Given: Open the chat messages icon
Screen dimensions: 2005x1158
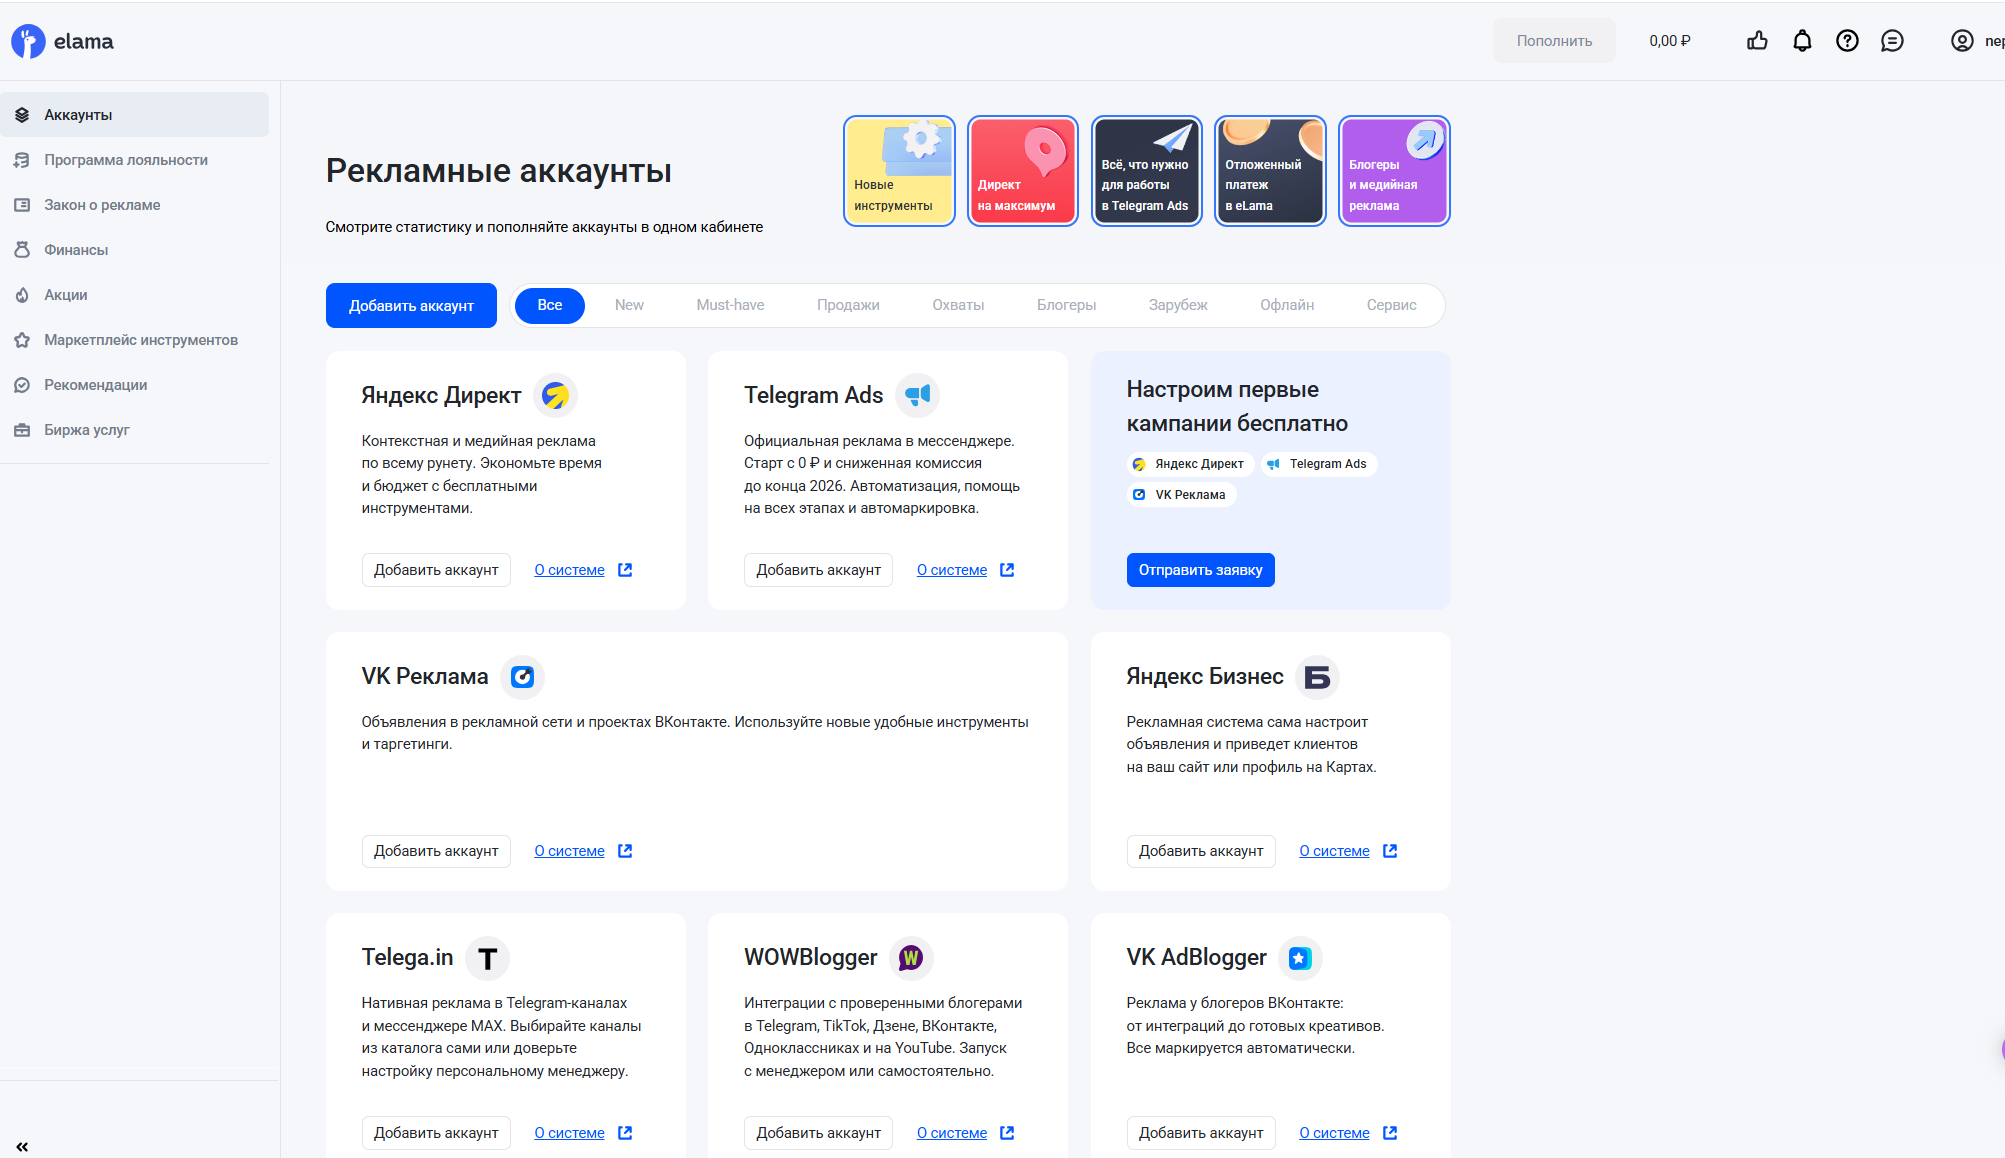Looking at the screenshot, I should point(1892,41).
